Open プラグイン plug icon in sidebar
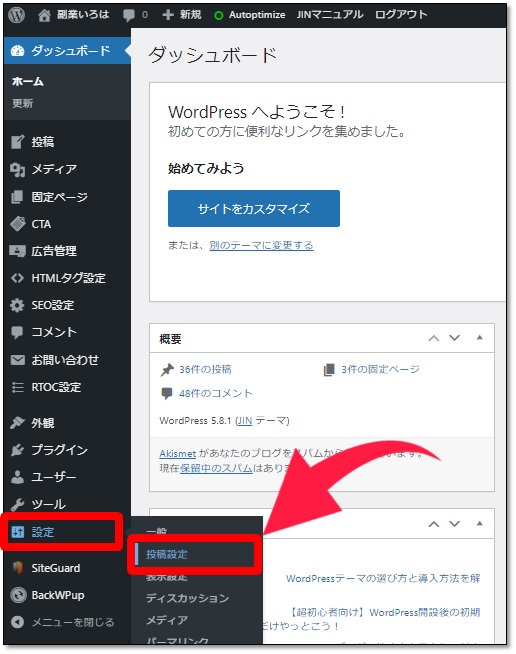Image resolution: width=516 pixels, height=654 pixels. pyautogui.click(x=17, y=450)
